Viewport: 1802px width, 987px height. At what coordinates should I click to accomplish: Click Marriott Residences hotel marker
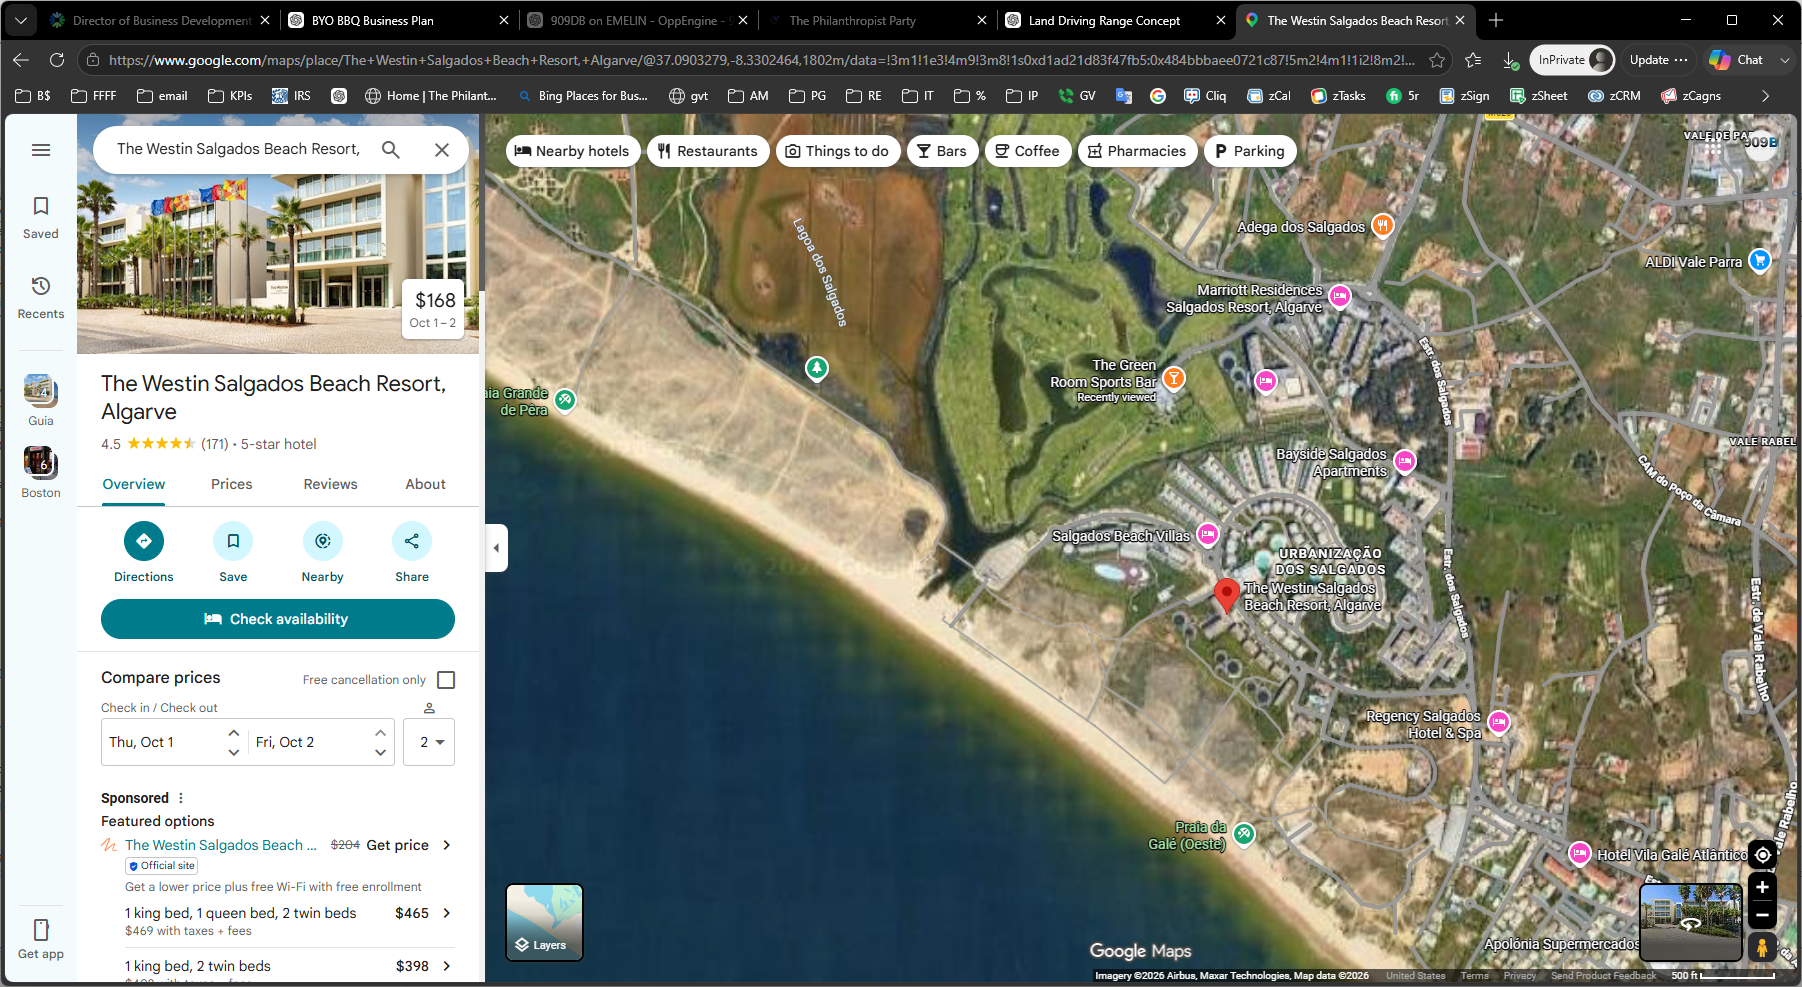coord(1340,296)
